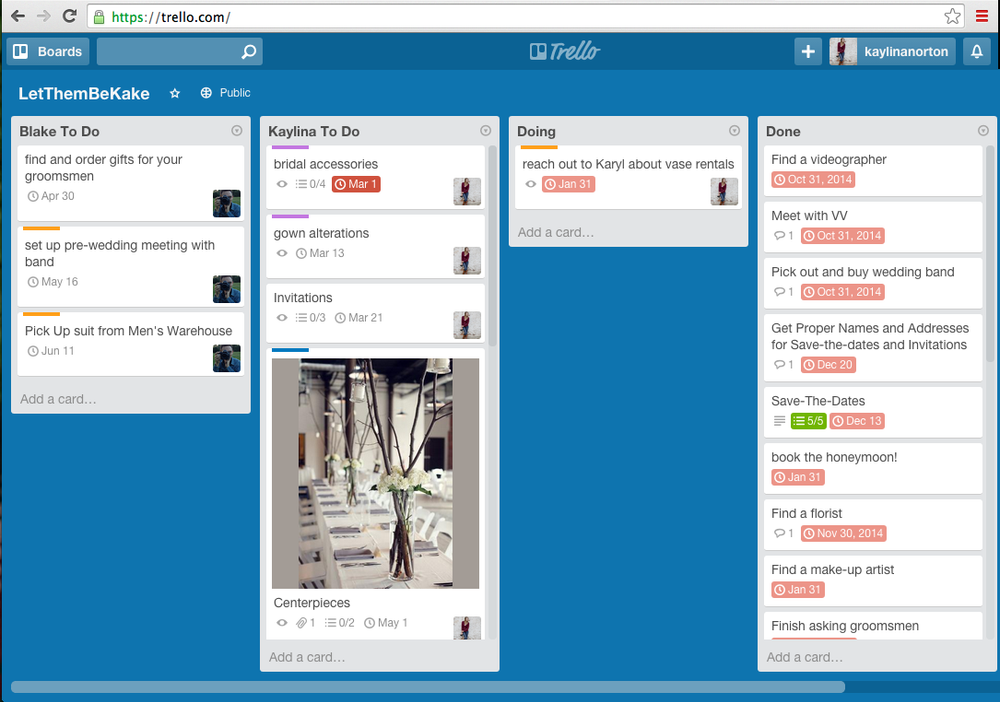Click comment badge on Meet with VV
This screenshot has height=702, width=1000.
784,236
